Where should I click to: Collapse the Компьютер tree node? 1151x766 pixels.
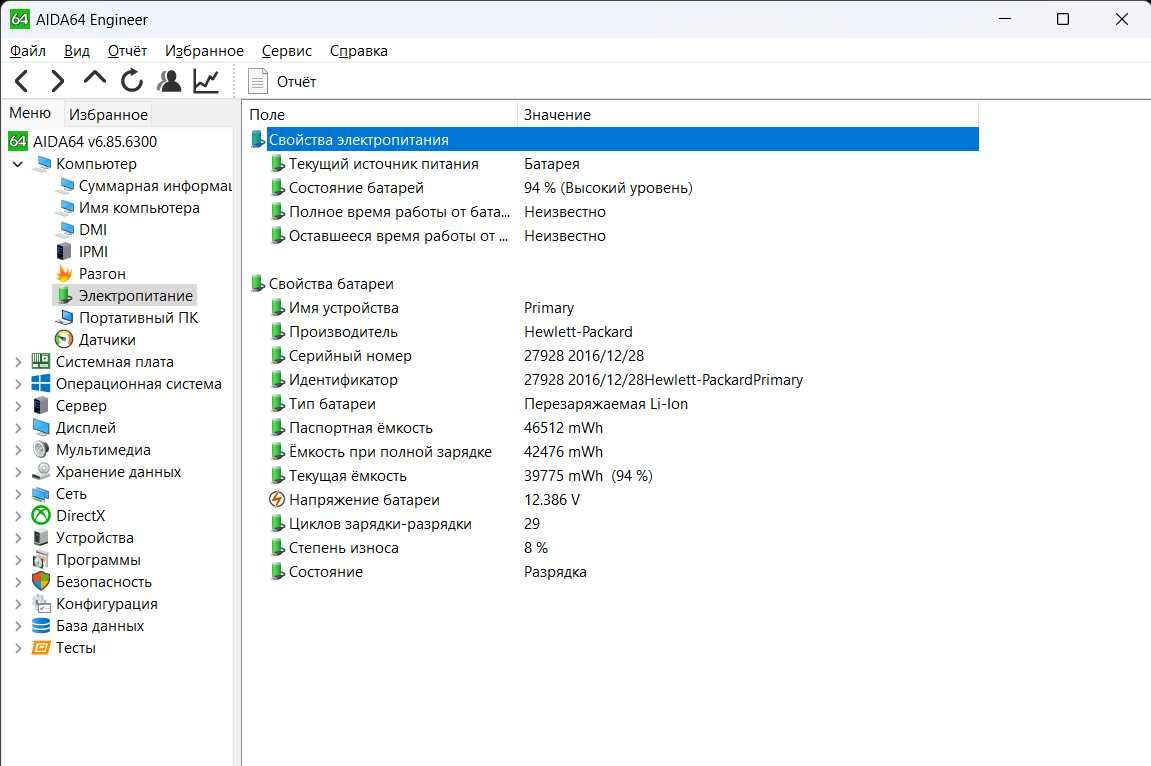pyautogui.click(x=18, y=164)
